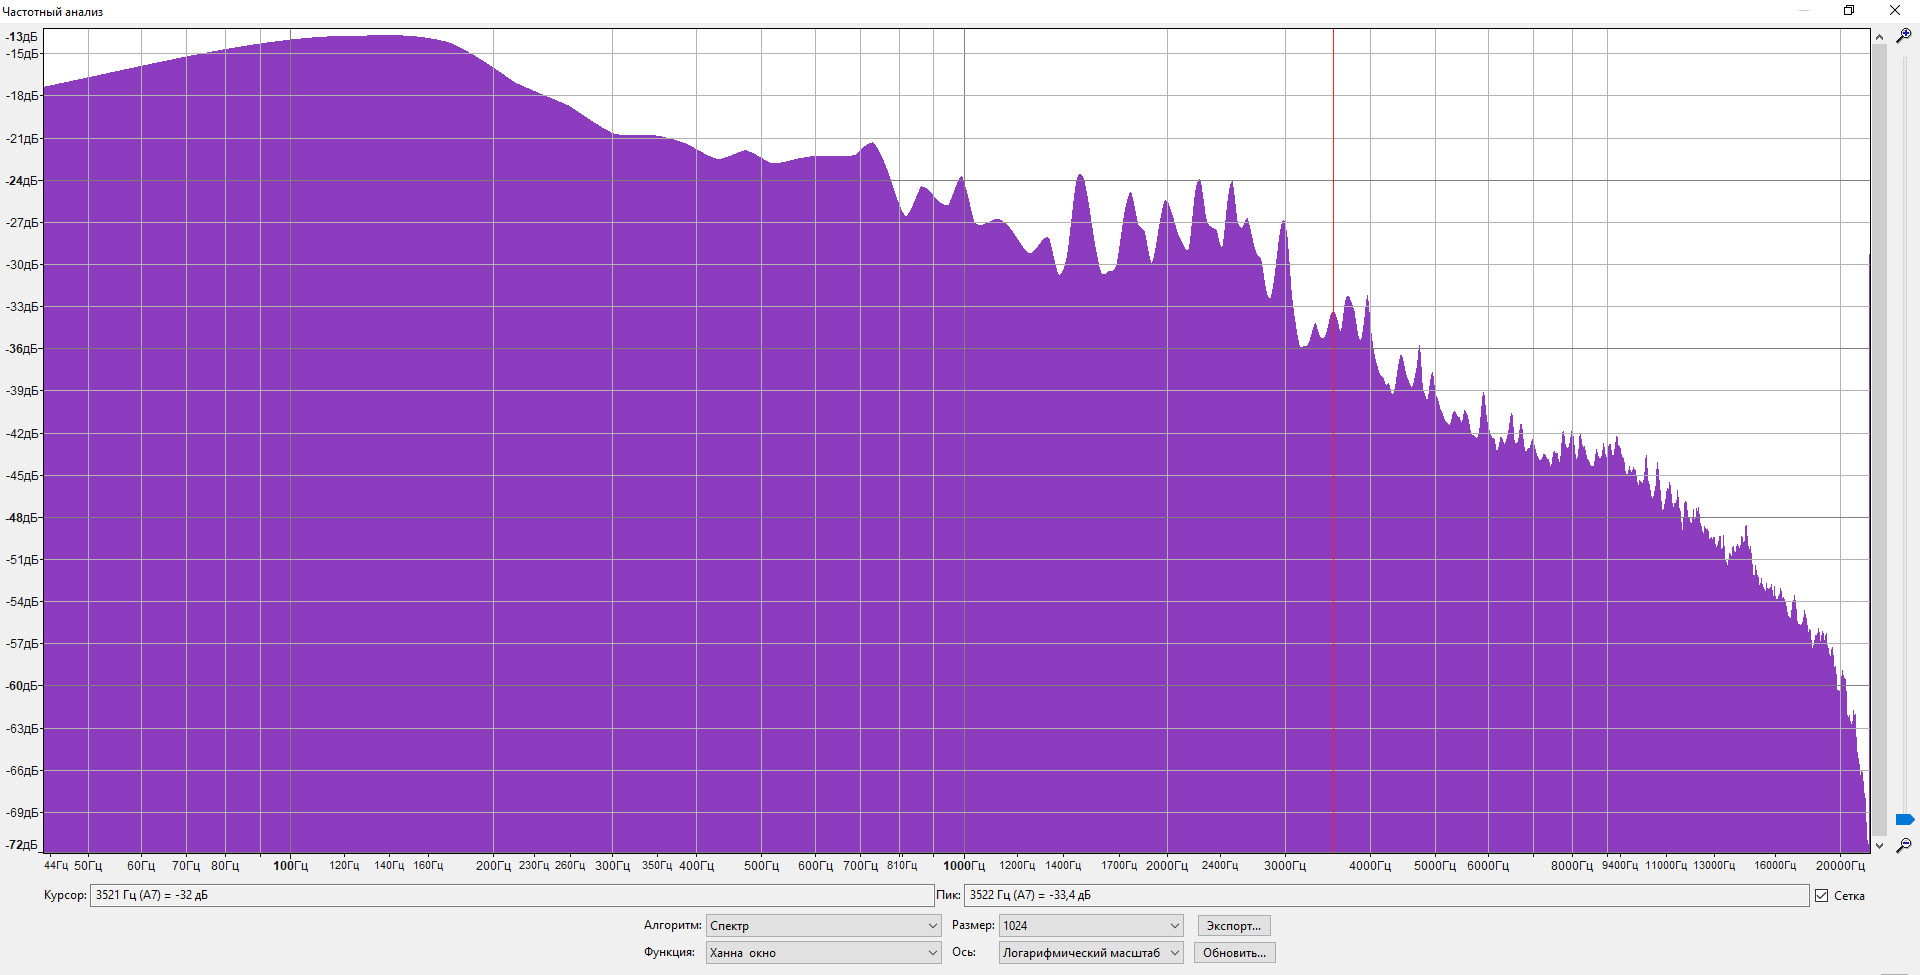Open the Размер dropdown set to 1024
Image resolution: width=1920 pixels, height=975 pixels.
point(1091,926)
